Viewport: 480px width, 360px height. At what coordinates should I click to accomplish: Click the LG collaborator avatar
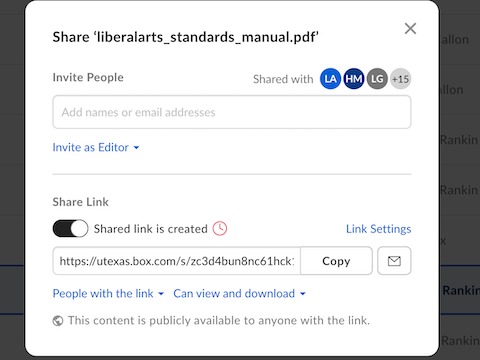point(377,79)
